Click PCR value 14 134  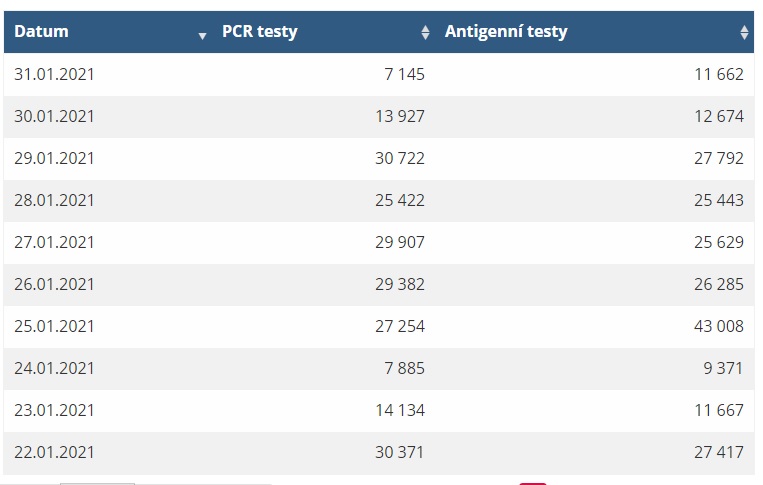[x=400, y=410]
